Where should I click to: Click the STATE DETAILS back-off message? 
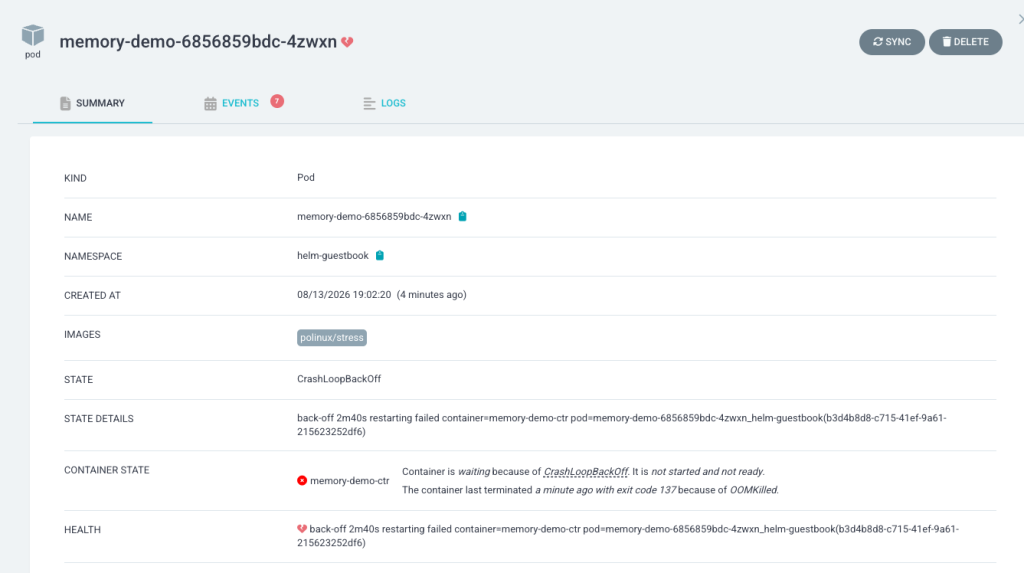tap(622, 425)
